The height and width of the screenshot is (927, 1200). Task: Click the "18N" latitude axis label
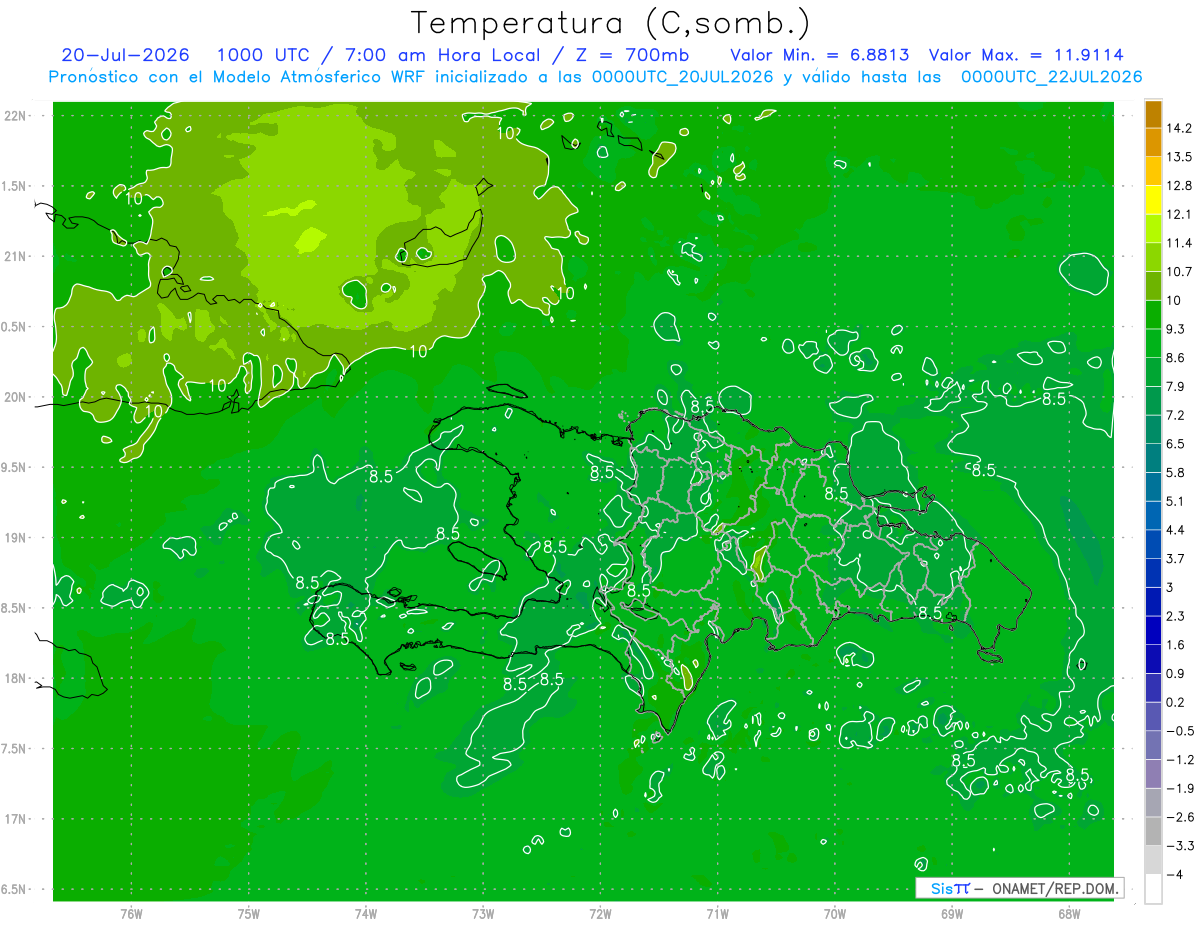pyautogui.click(x=14, y=679)
